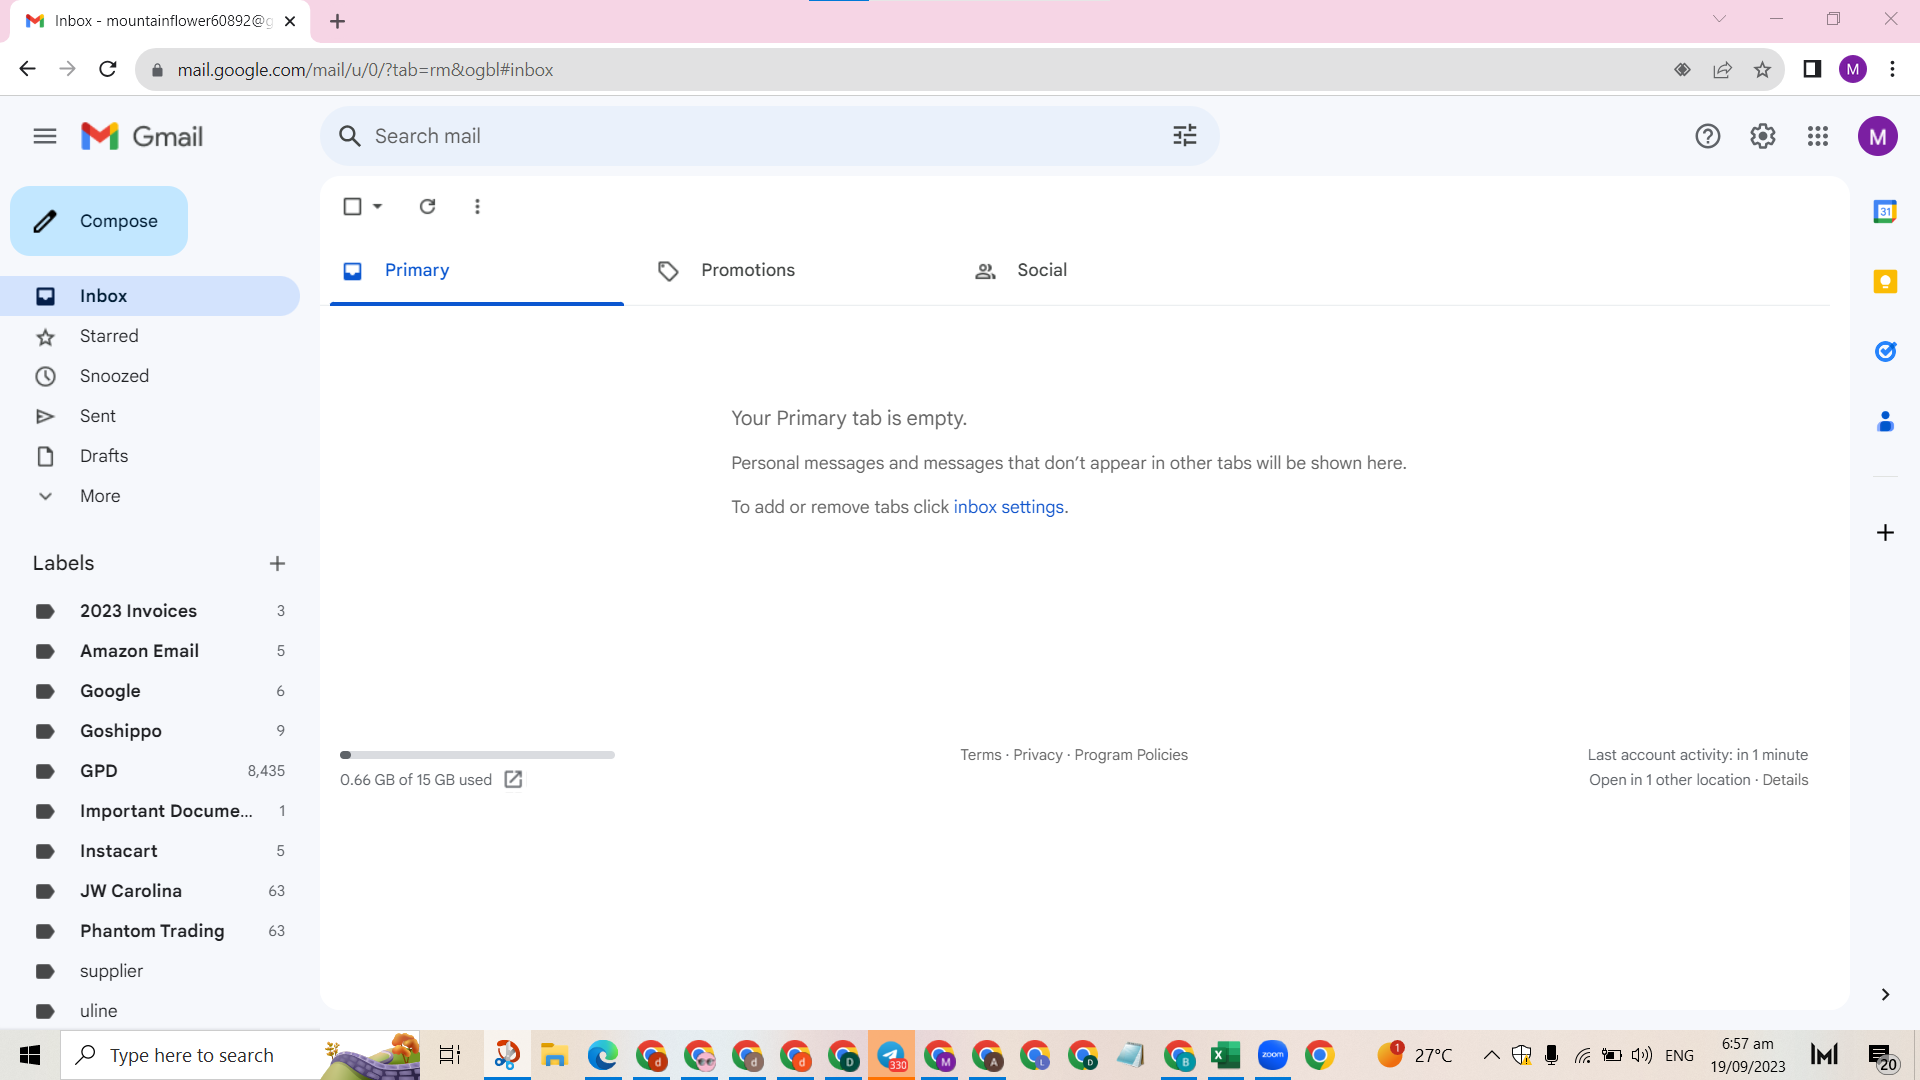Open Gmail settings gear
The height and width of the screenshot is (1080, 1920).
(x=1763, y=136)
